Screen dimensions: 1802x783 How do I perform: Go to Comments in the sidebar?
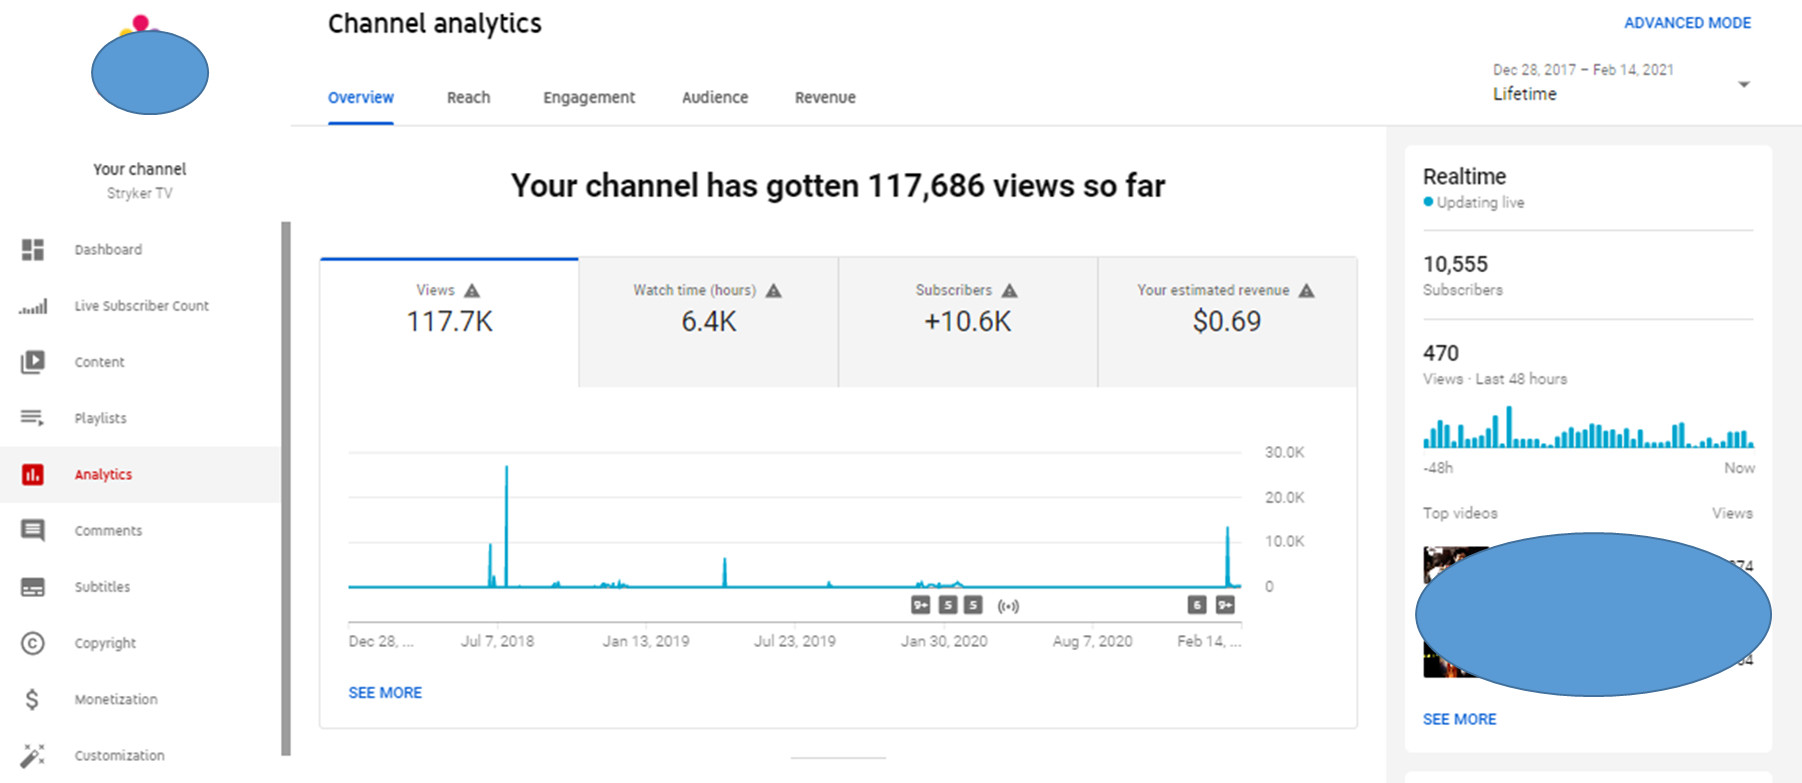click(x=108, y=531)
